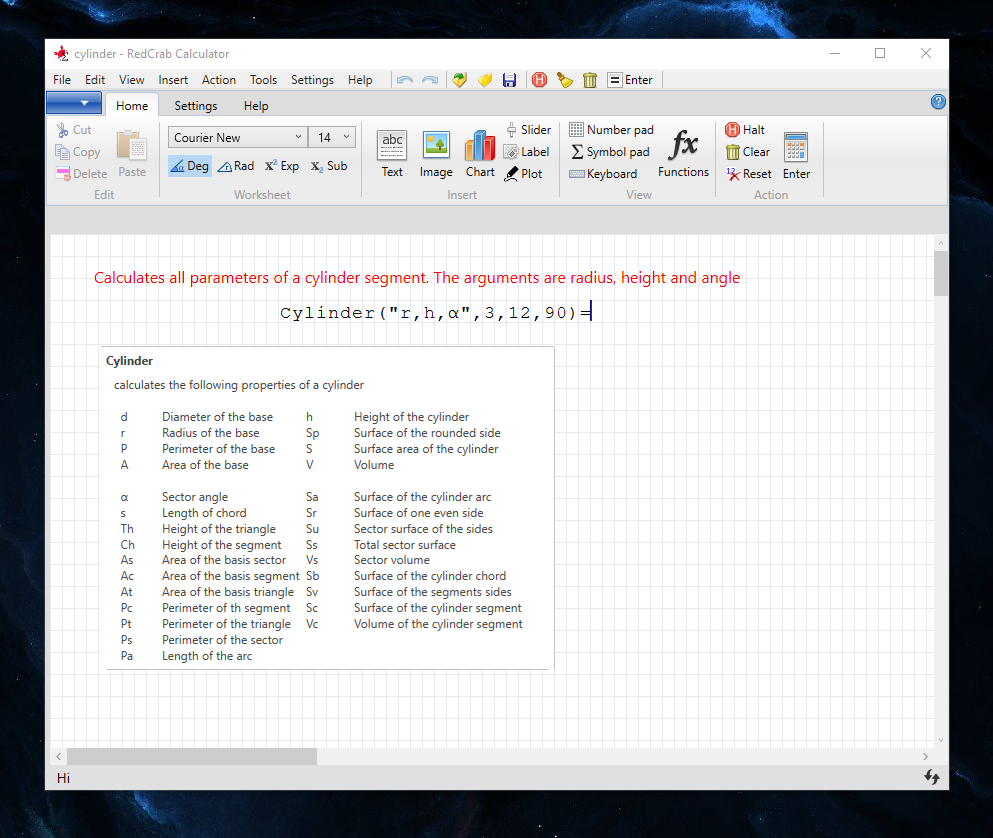Open the Help menu in menu bar
The height and width of the screenshot is (838, 993).
click(x=360, y=80)
